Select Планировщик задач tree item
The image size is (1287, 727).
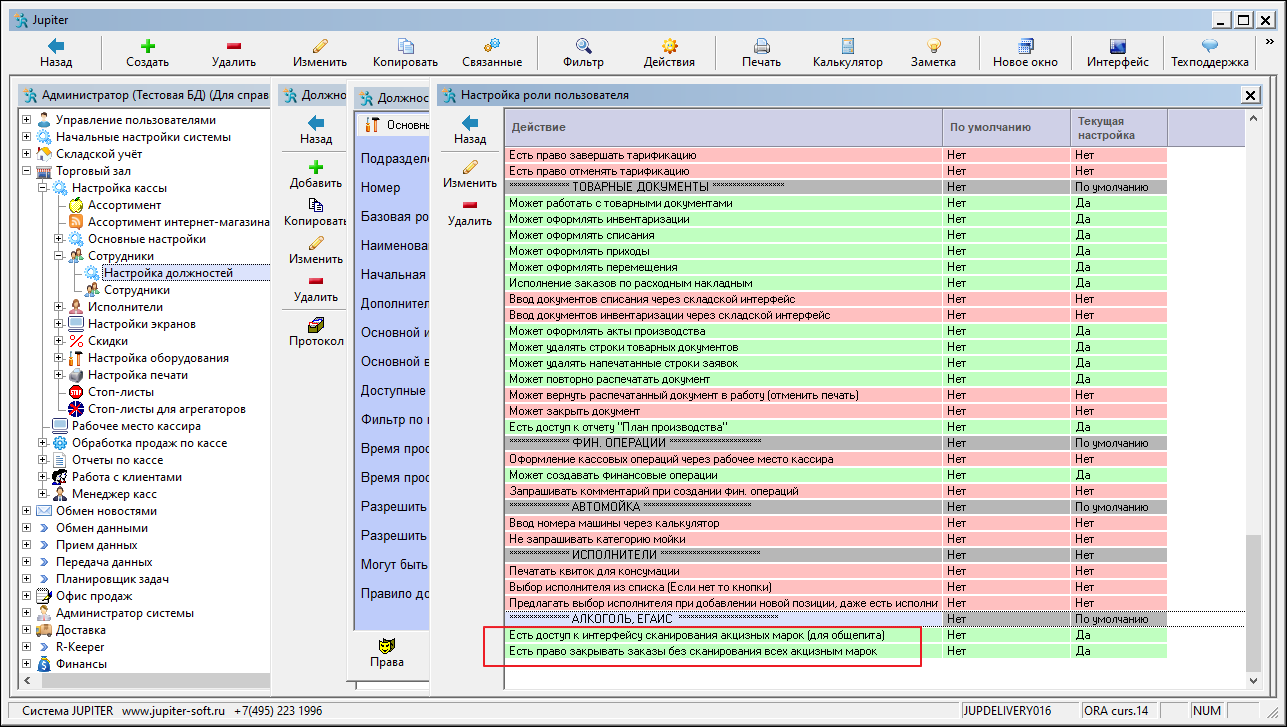pyautogui.click(x=112, y=579)
